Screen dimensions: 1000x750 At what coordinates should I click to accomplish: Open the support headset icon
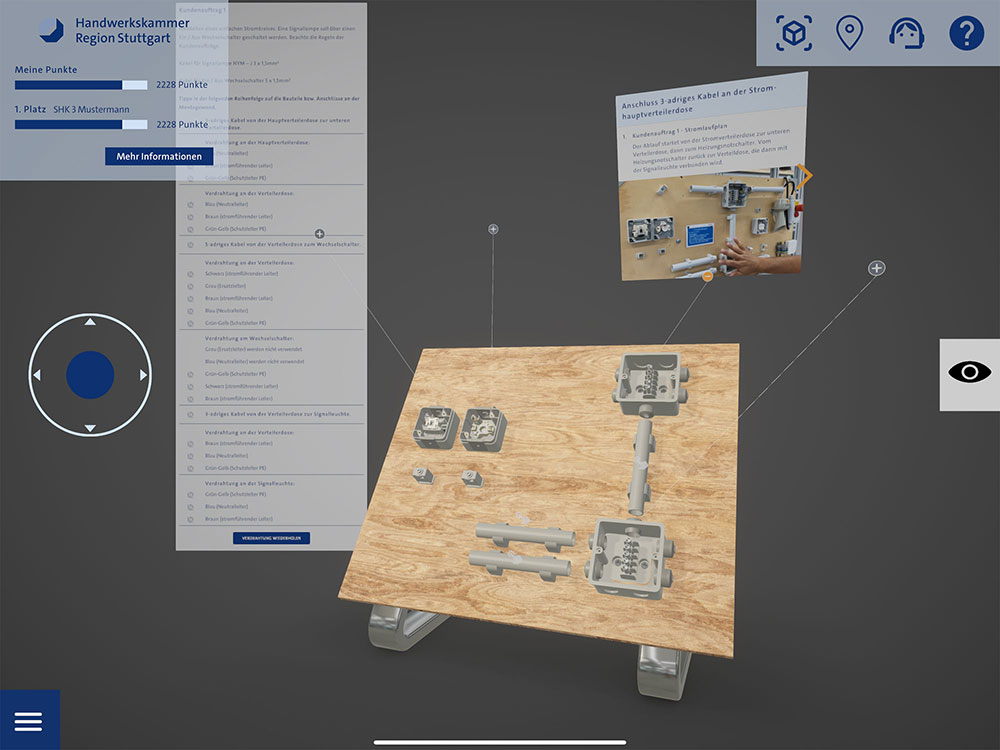[906, 34]
